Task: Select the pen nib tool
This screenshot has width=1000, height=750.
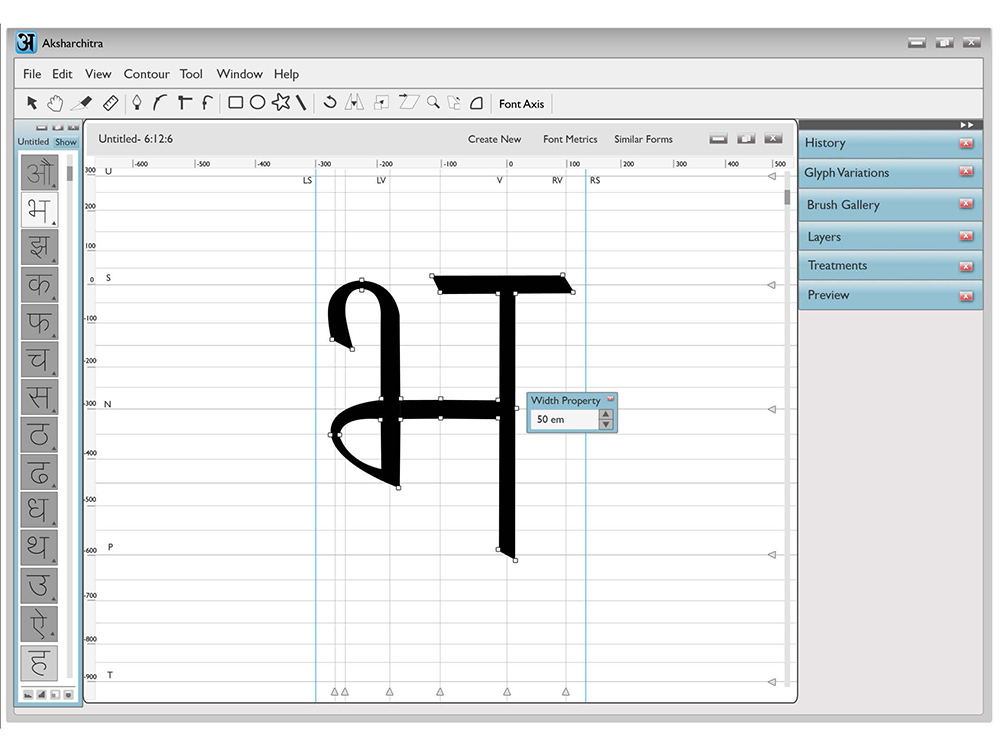Action: click(136, 103)
